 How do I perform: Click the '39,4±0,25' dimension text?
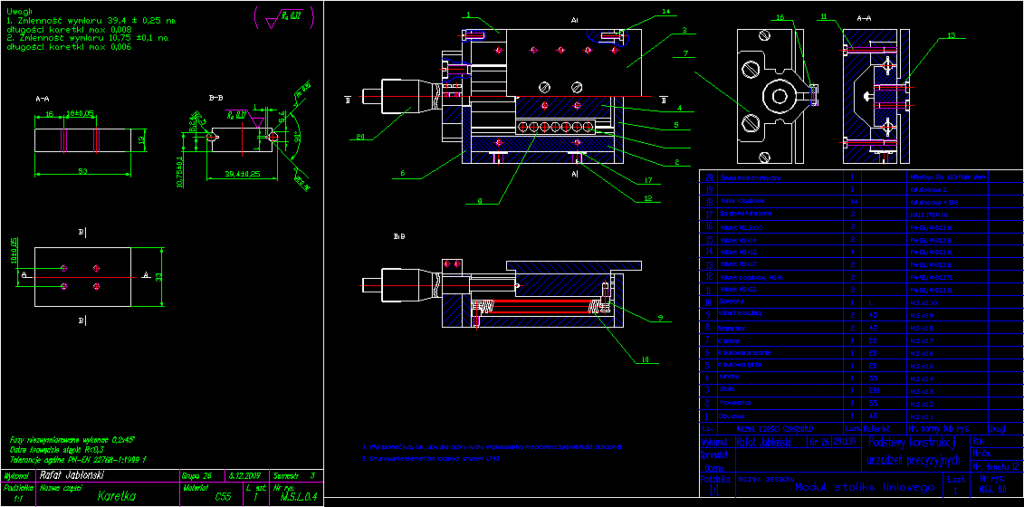(240, 174)
